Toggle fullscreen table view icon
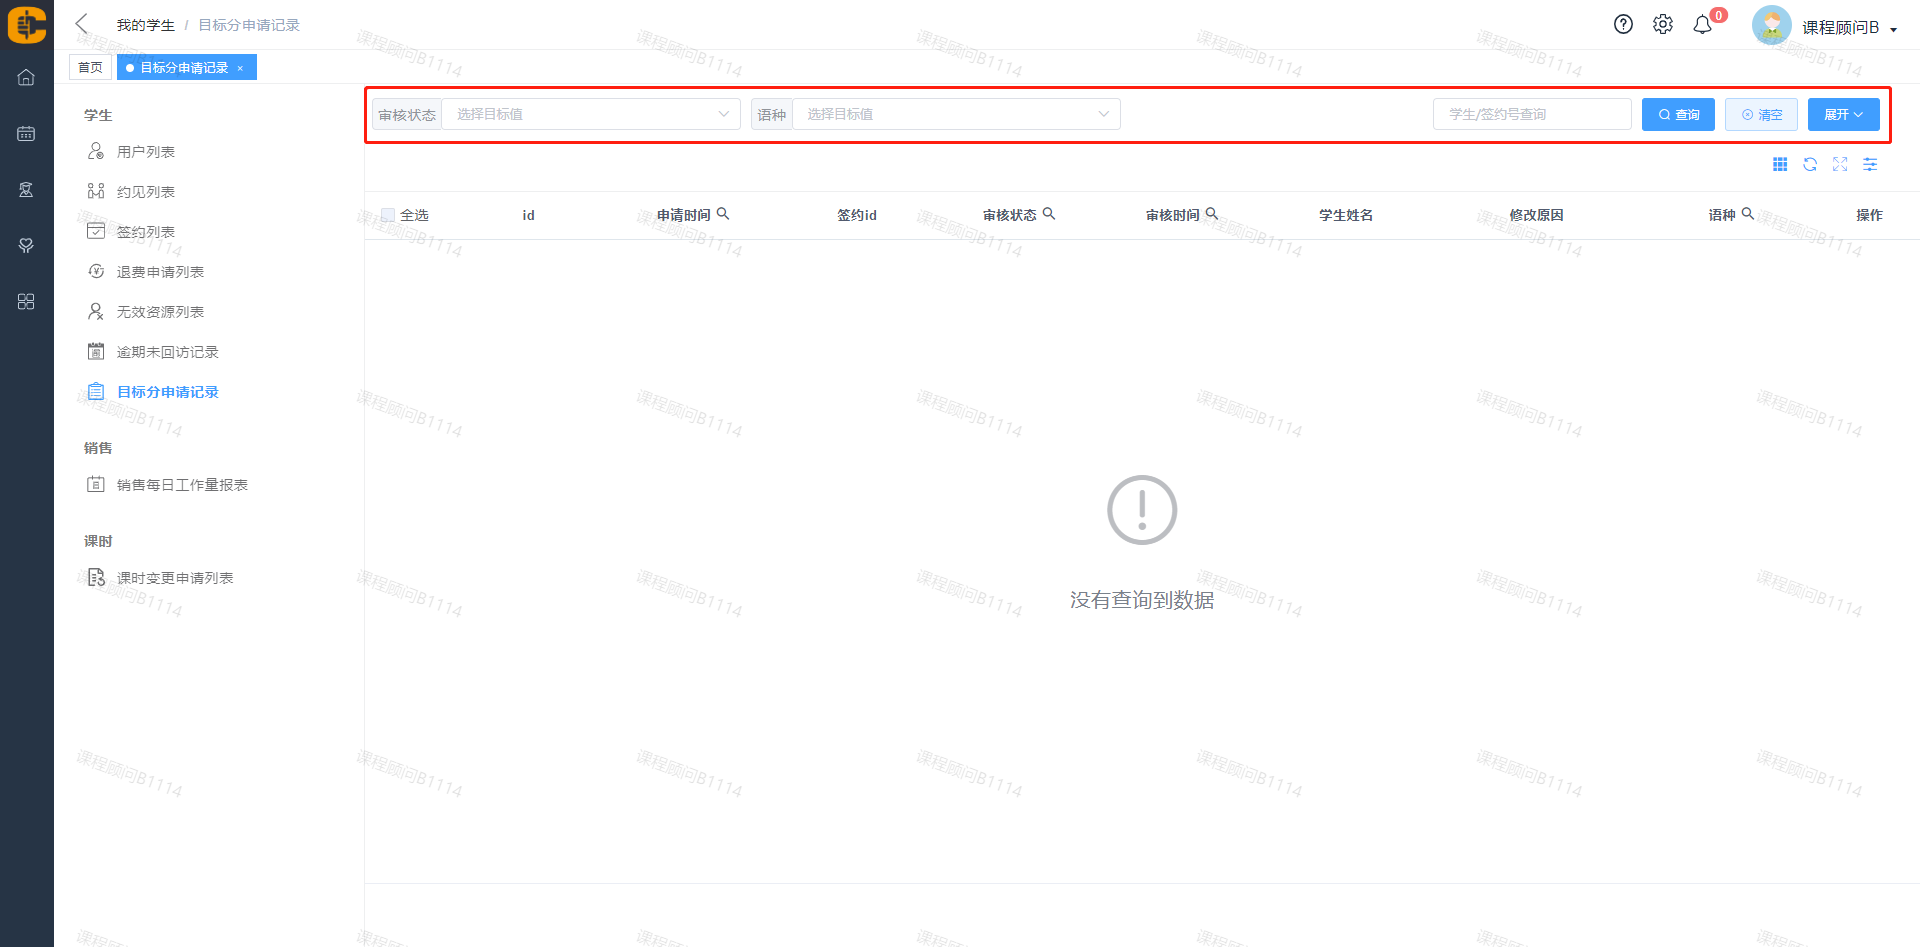The height and width of the screenshot is (947, 1920). [x=1840, y=165]
